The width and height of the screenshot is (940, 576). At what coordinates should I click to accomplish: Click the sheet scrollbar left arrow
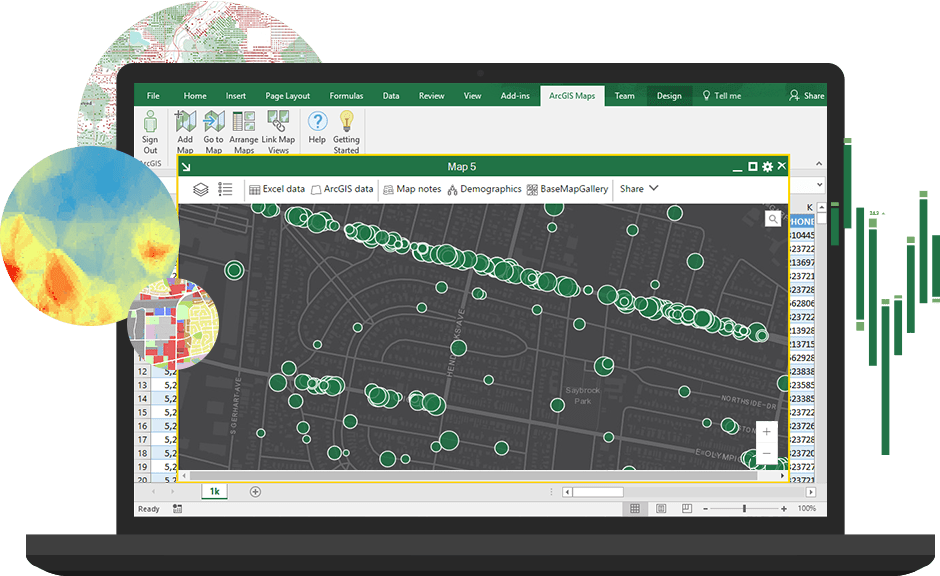click(567, 492)
